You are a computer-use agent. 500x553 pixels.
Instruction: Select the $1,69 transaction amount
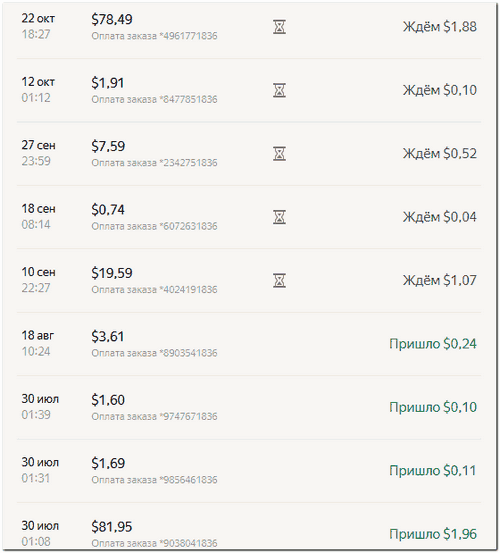click(x=108, y=463)
